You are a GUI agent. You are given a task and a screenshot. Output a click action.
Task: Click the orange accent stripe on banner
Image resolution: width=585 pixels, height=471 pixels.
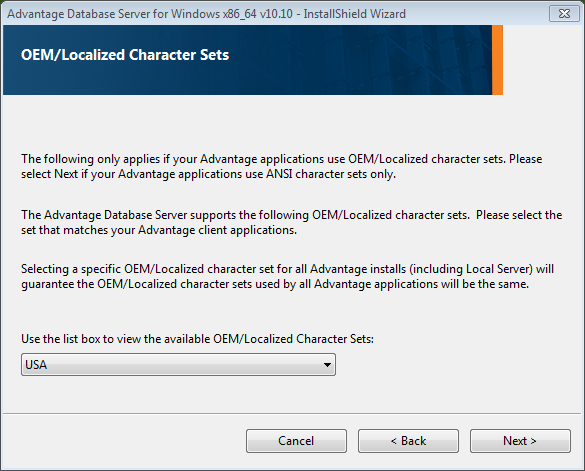[497, 60]
